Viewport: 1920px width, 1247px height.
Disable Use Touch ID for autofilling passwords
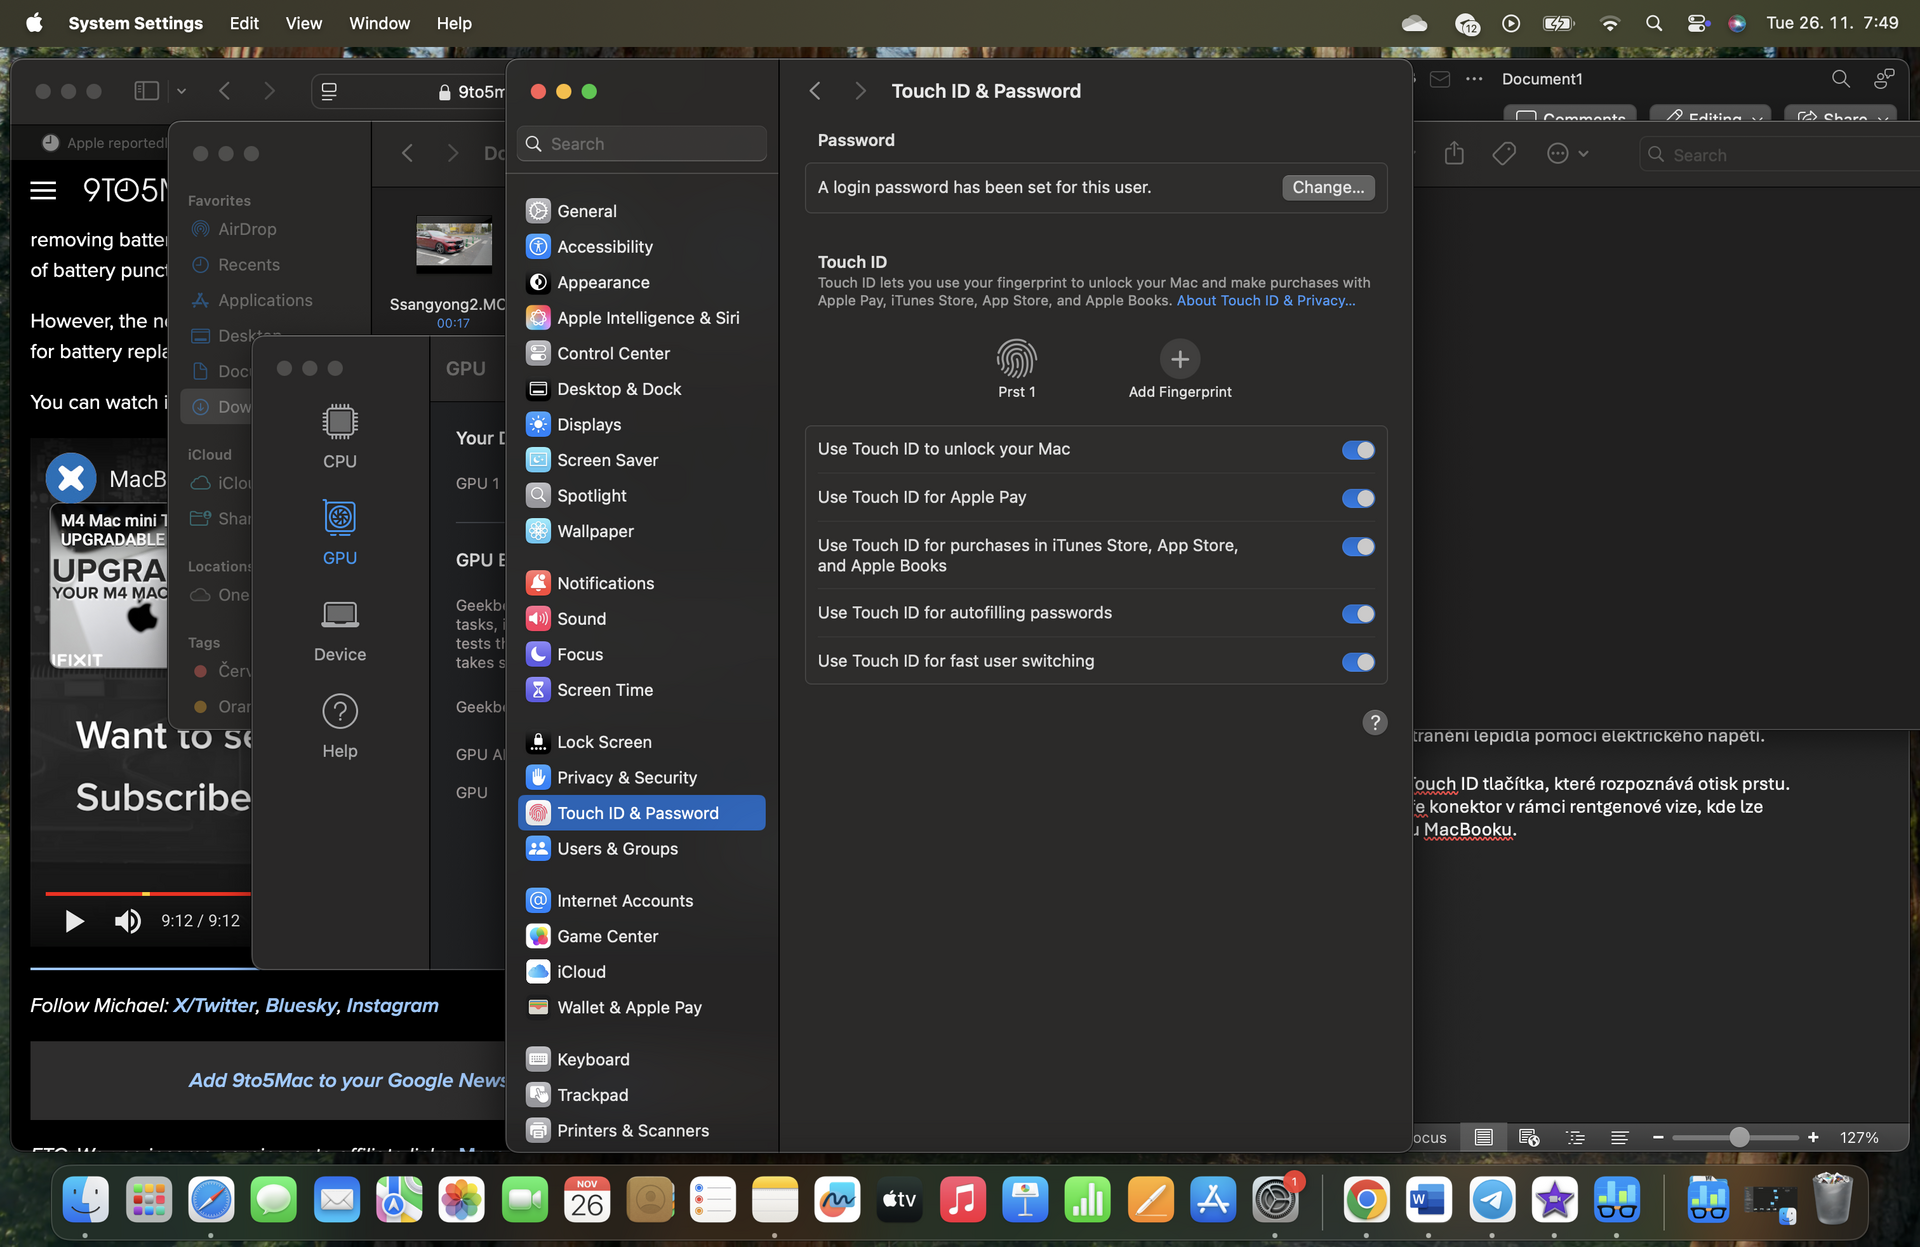click(1358, 613)
